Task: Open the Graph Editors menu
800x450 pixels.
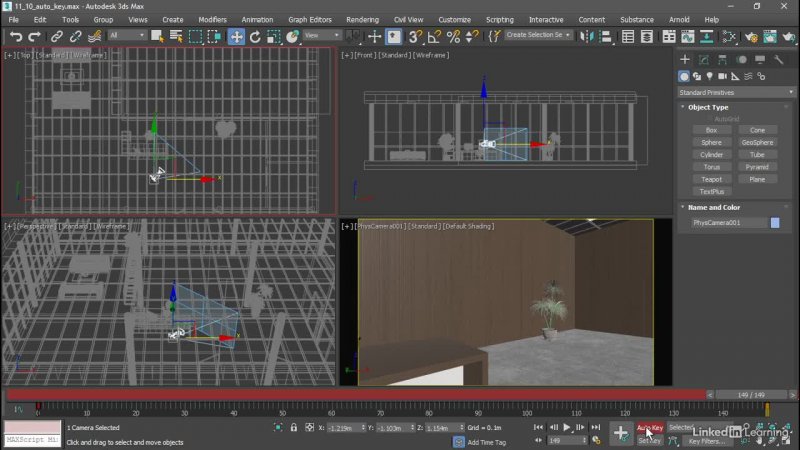Action: pos(310,19)
